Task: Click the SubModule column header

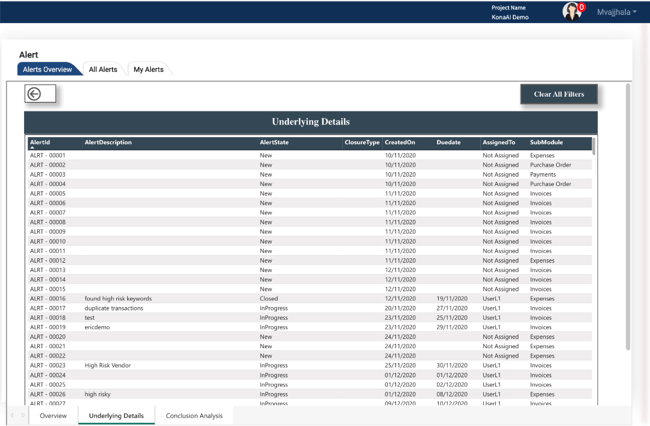Action: click(546, 142)
